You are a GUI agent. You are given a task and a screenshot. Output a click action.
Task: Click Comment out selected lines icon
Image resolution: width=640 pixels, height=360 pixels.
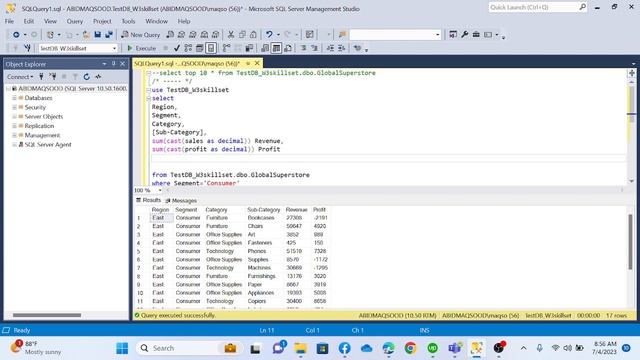303,48
